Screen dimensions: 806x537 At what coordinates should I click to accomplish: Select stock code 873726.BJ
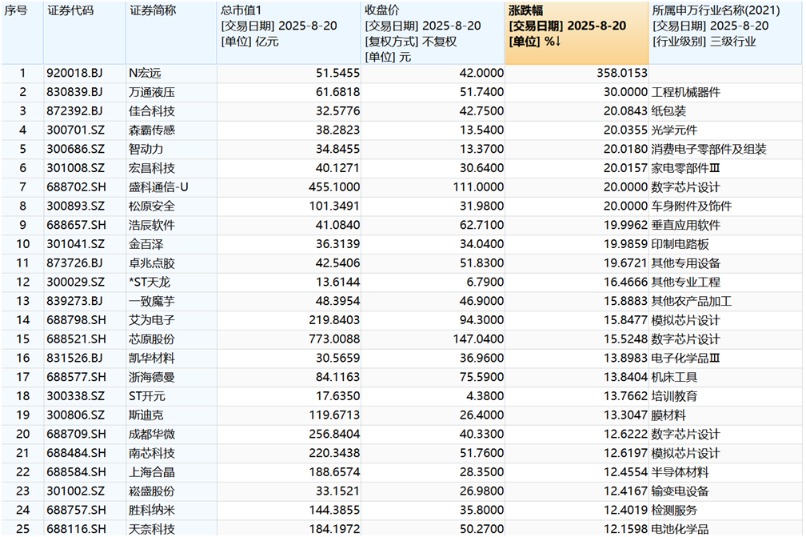pyautogui.click(x=75, y=263)
